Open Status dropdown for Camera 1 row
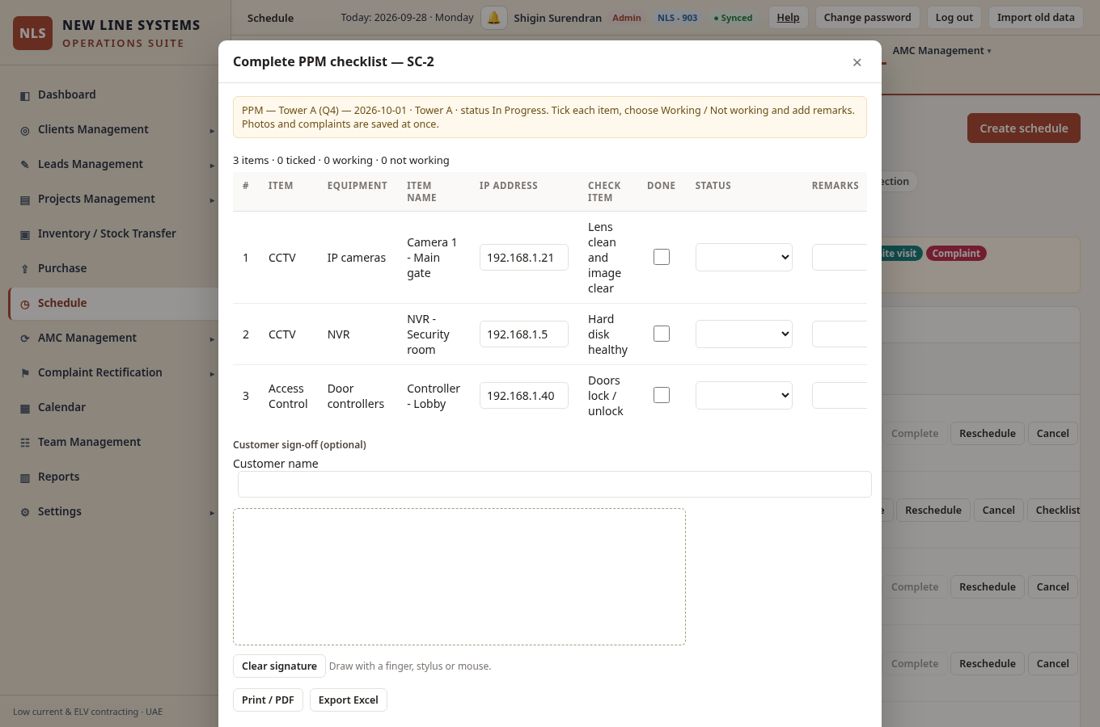 (x=744, y=257)
